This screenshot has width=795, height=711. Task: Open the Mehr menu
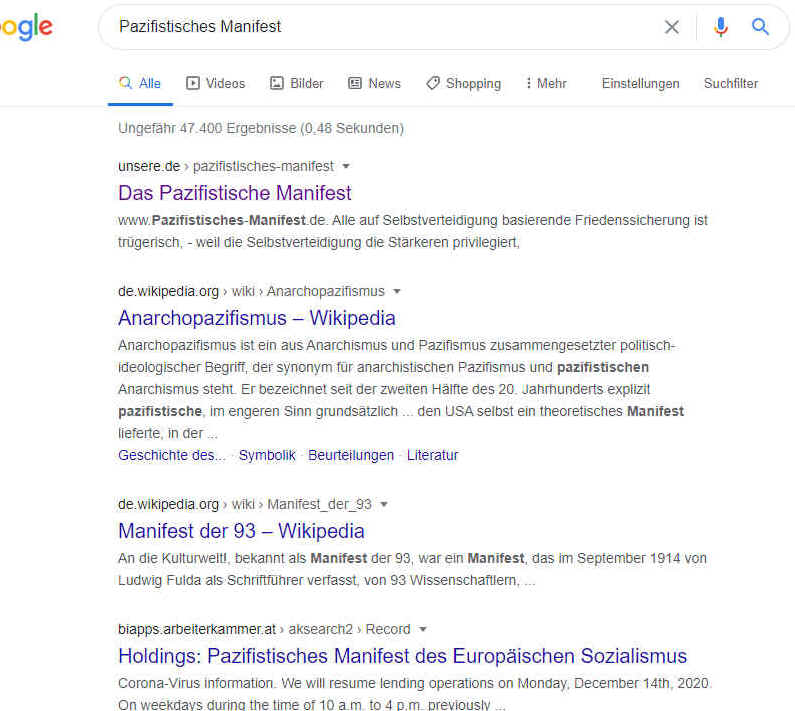coord(546,83)
